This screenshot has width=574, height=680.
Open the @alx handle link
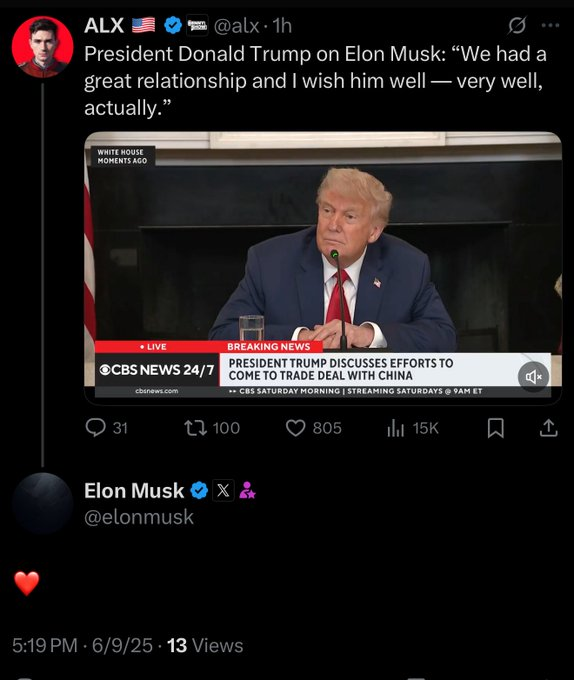(x=236, y=26)
